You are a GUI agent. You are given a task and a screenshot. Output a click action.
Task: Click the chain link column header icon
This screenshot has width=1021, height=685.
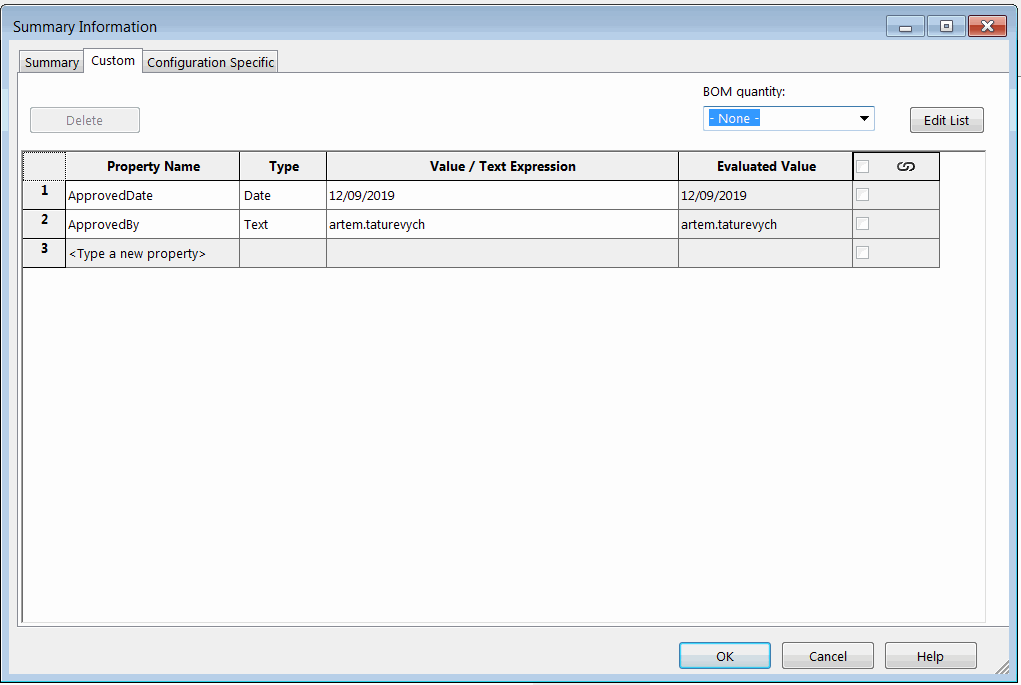907,166
